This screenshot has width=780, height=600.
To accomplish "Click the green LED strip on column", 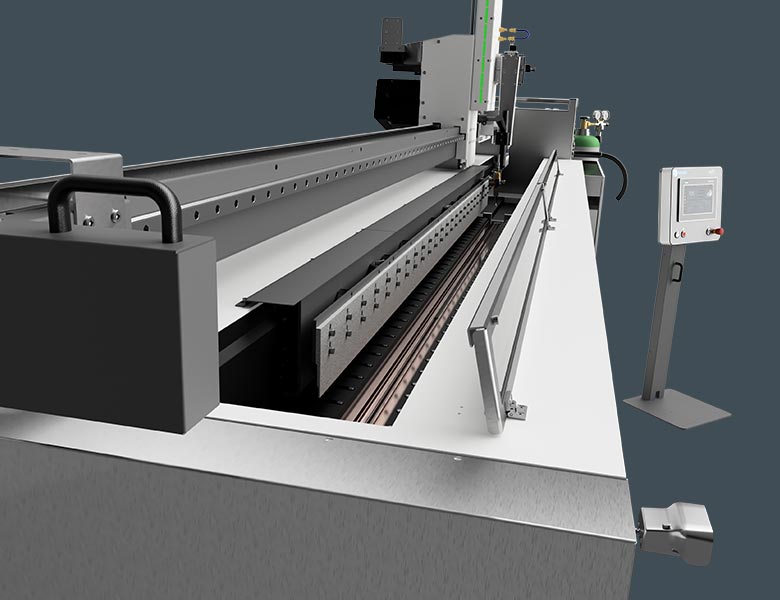I will 487,50.
